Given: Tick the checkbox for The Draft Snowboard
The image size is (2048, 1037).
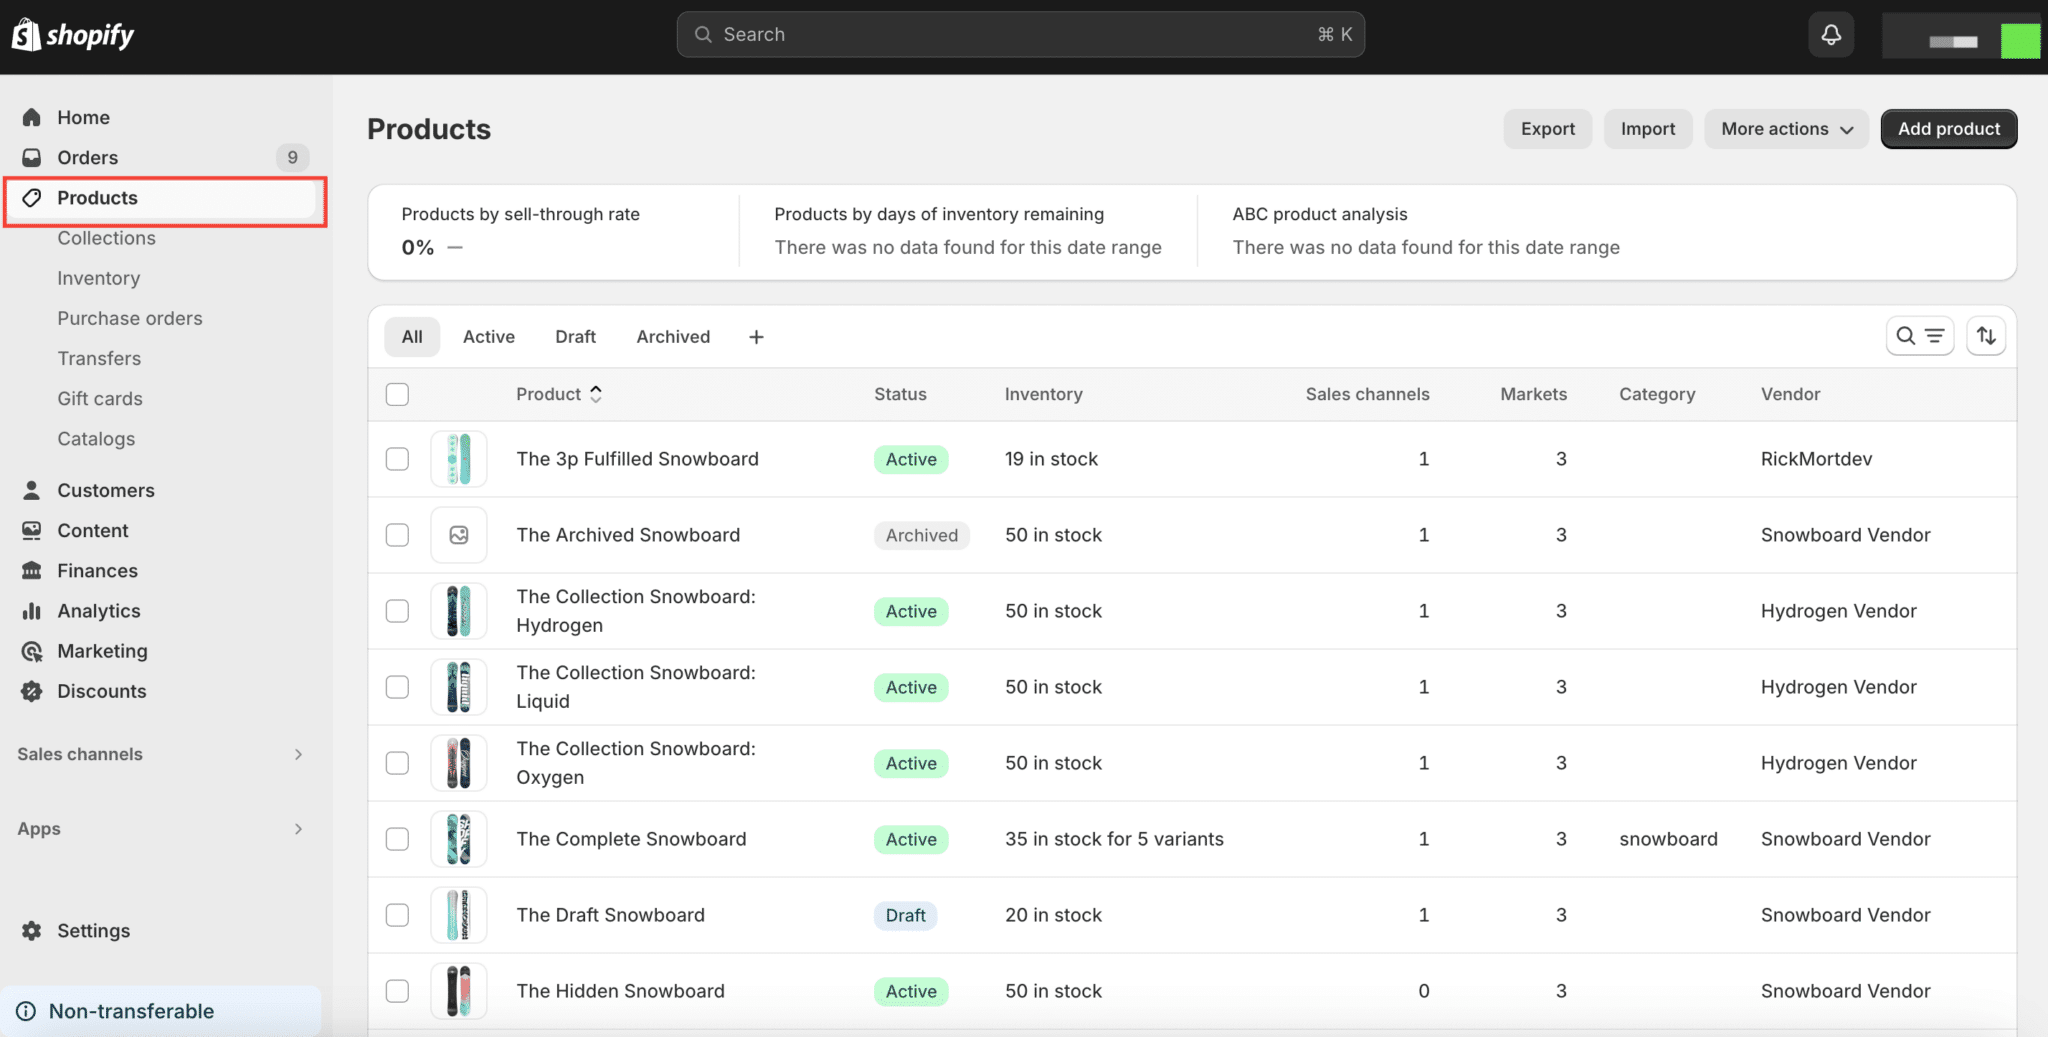Looking at the screenshot, I should click(397, 915).
